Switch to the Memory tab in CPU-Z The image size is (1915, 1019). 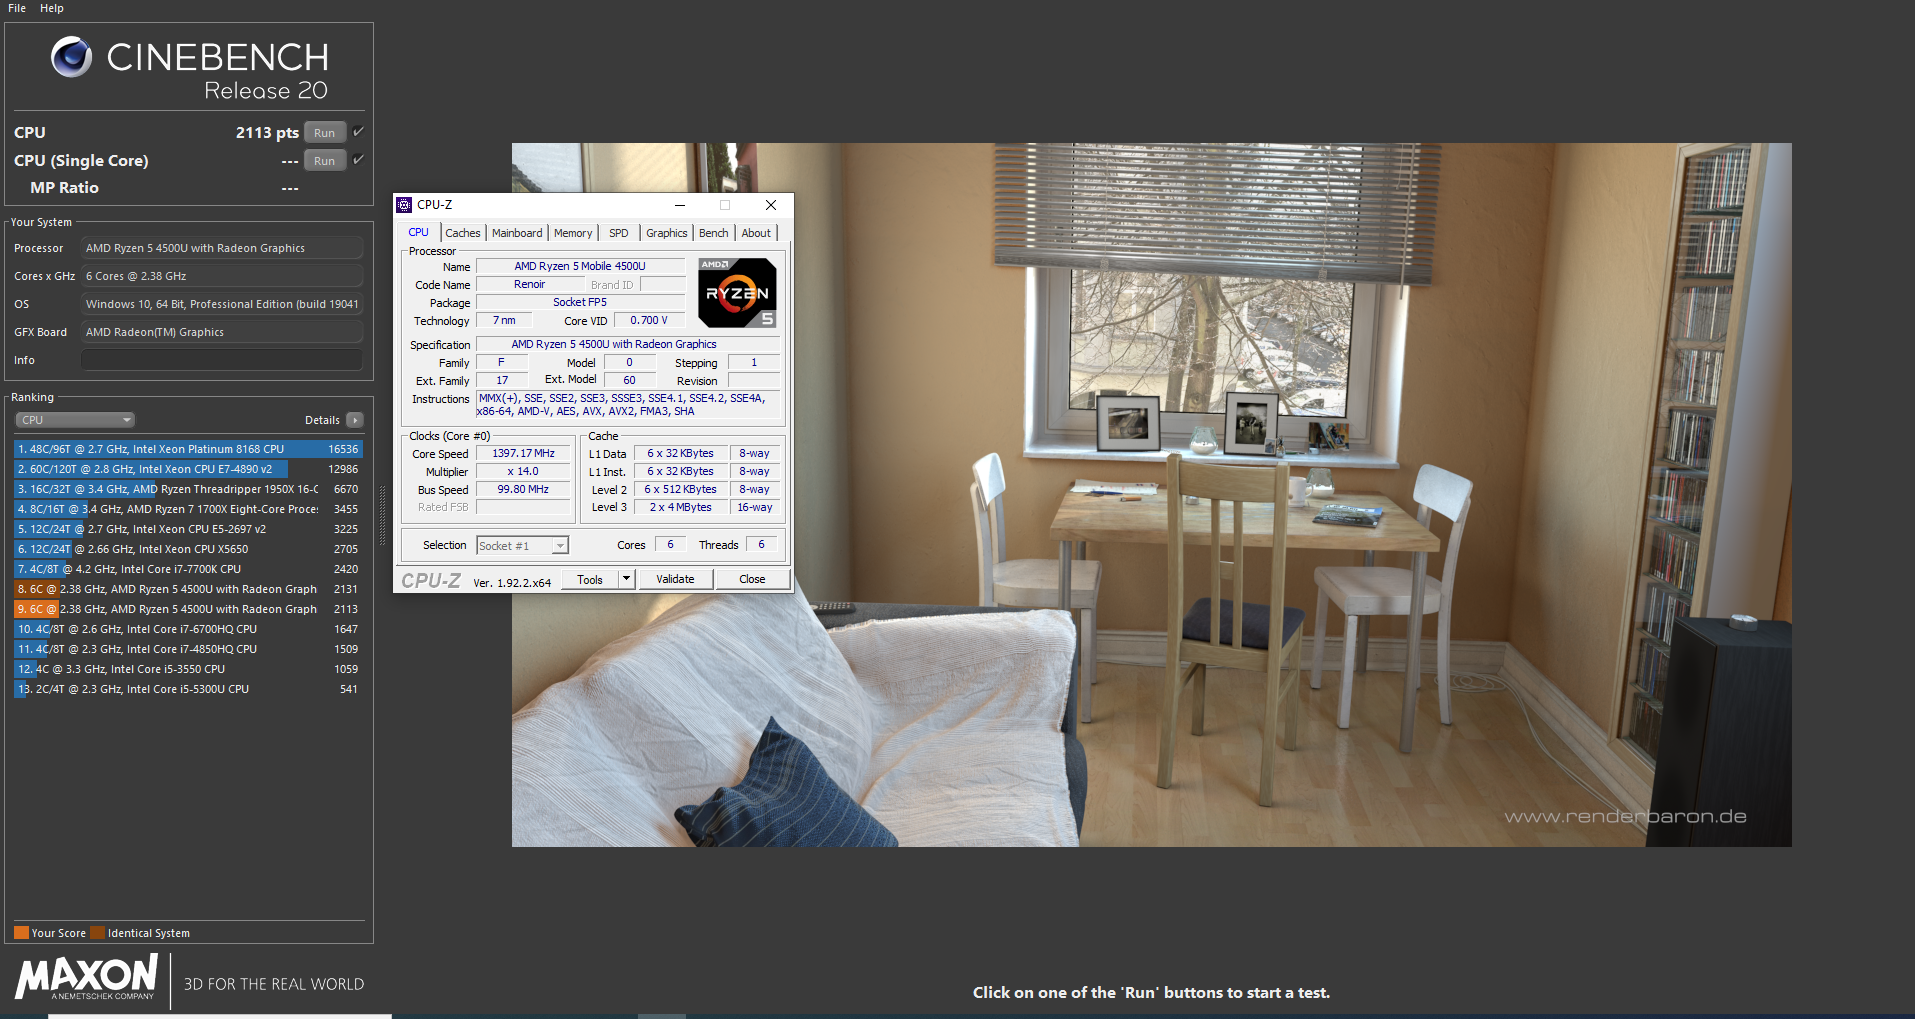tap(573, 233)
